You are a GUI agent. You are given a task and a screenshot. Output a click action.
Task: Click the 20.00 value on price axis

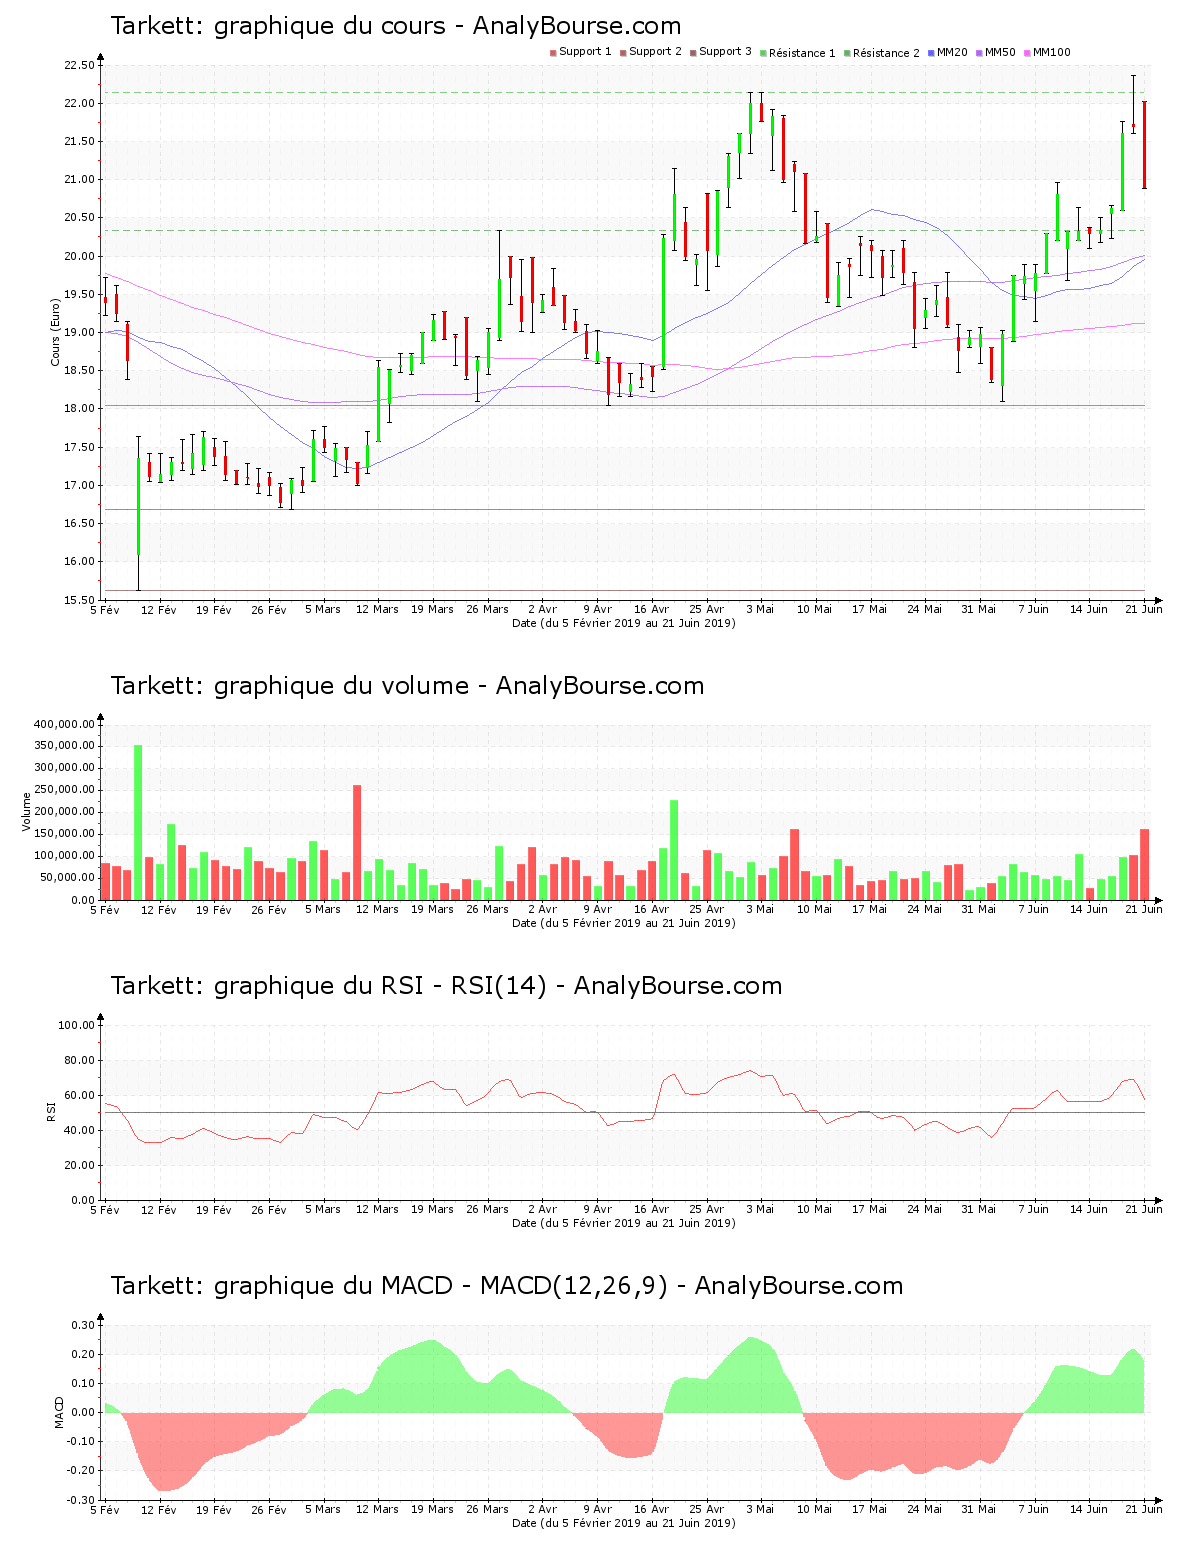coord(79,256)
